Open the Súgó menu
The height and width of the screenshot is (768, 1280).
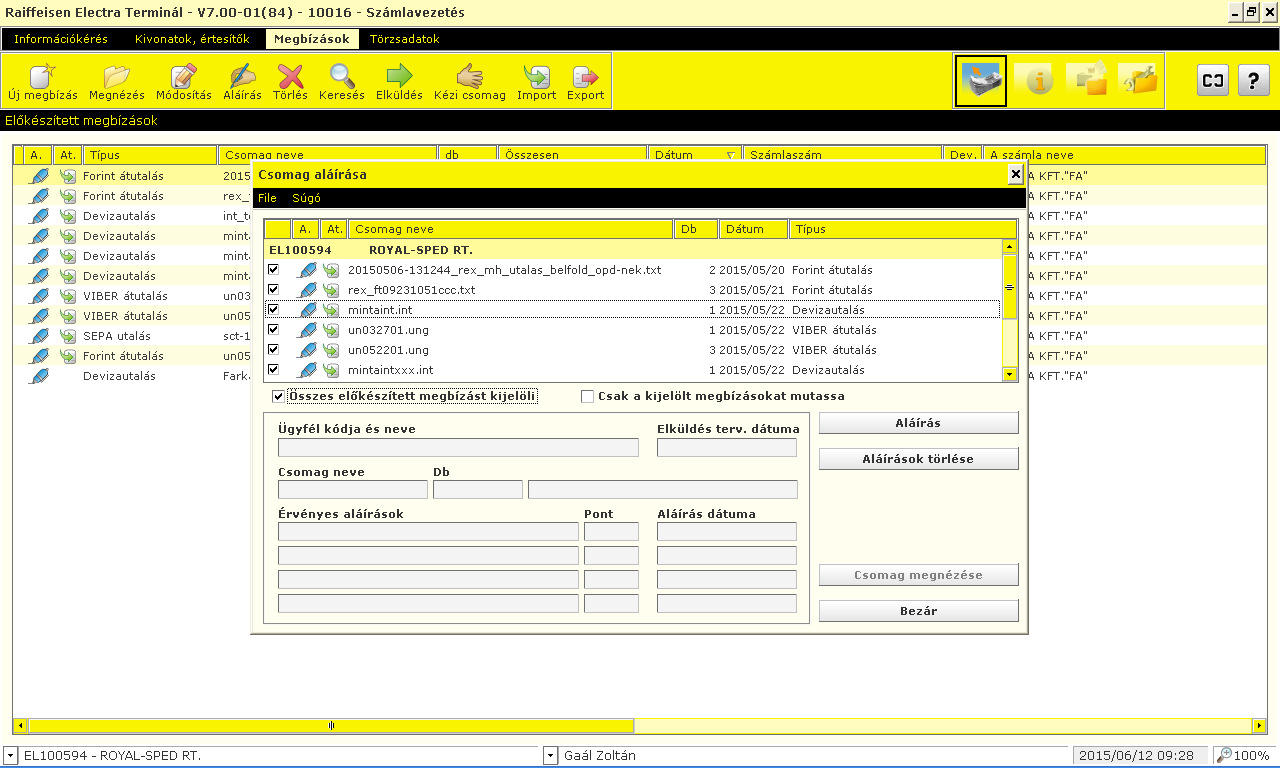point(306,198)
